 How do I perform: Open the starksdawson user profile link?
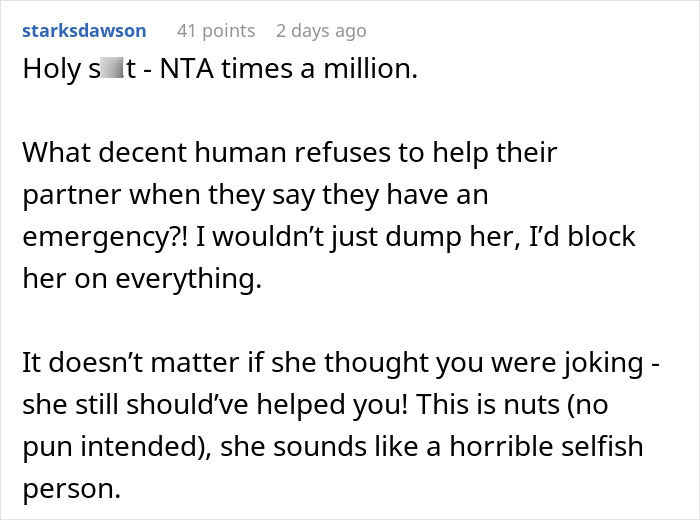click(x=83, y=31)
